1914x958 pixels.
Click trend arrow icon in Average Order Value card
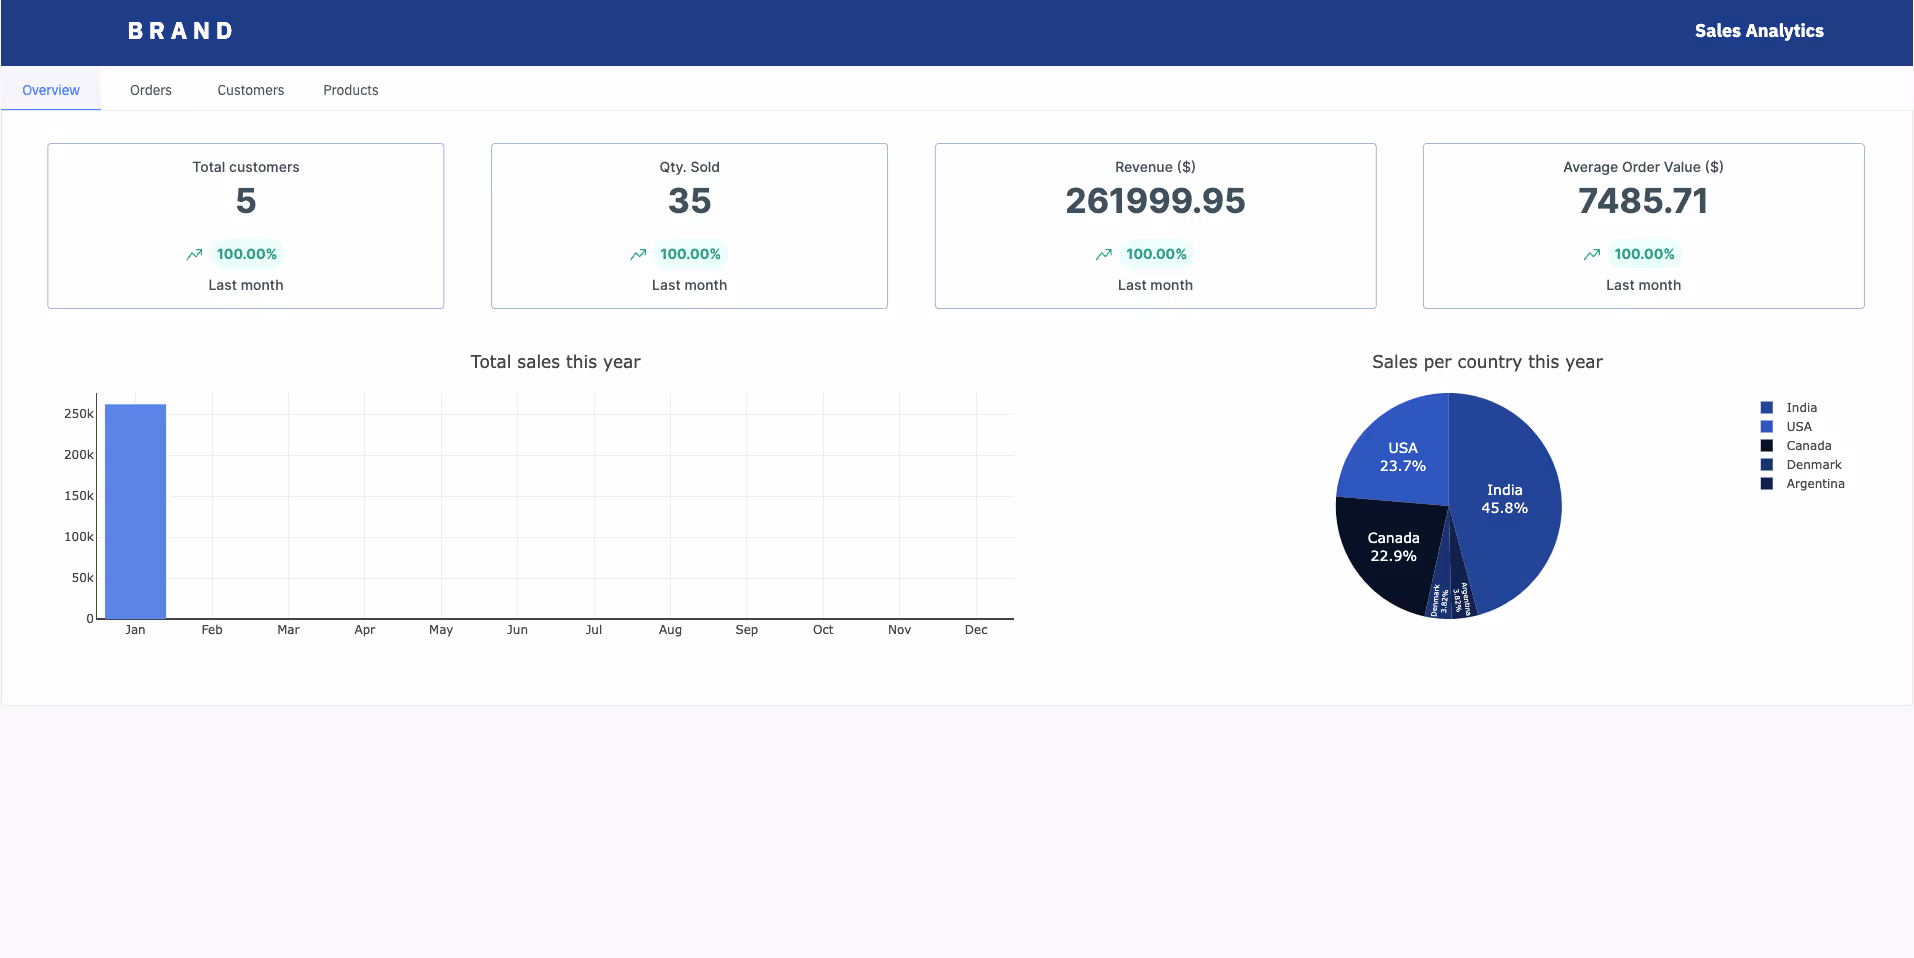tap(1592, 255)
